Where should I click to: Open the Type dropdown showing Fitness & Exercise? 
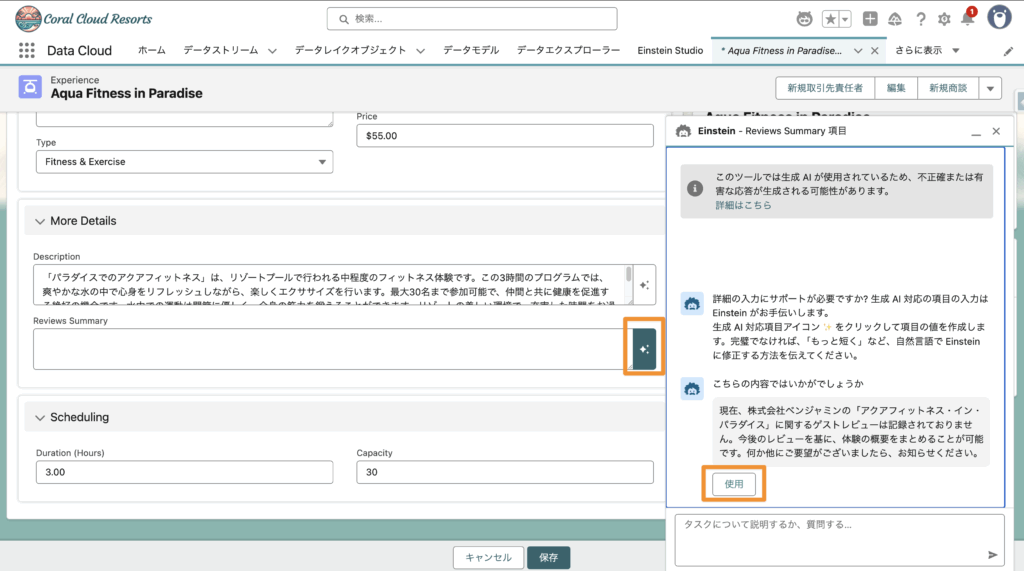pos(184,162)
